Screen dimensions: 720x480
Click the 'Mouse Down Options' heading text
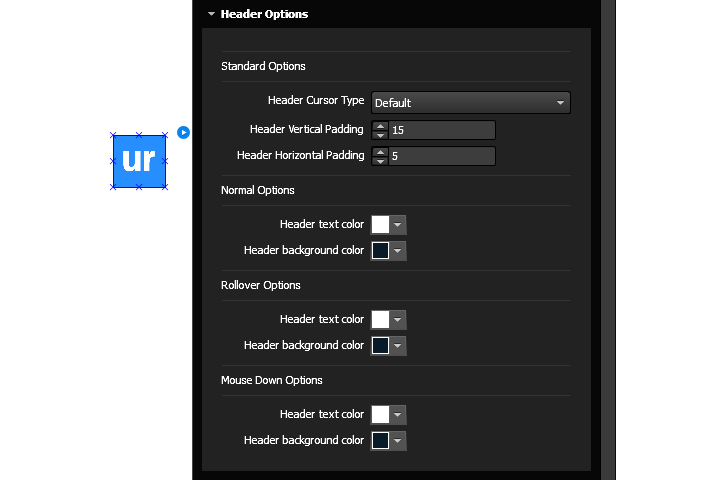click(271, 380)
